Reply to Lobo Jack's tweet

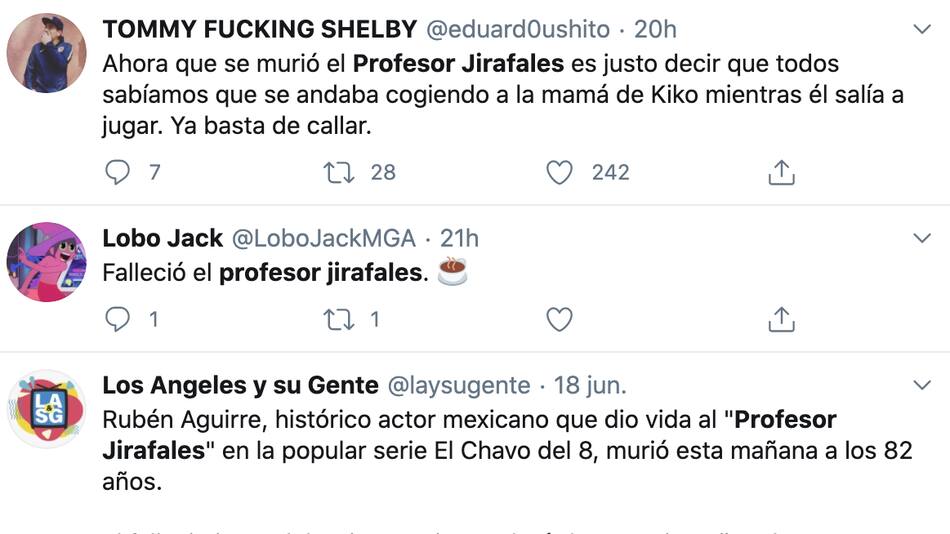click(118, 320)
